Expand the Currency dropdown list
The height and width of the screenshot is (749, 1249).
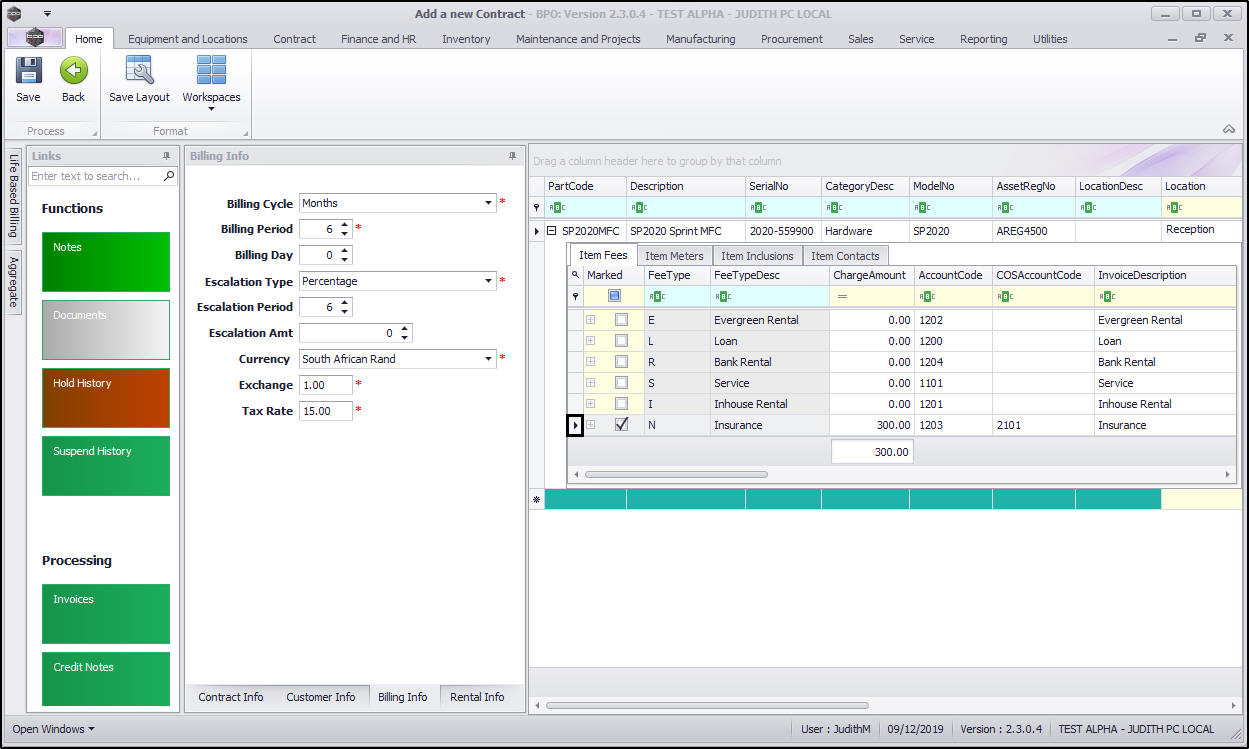tap(489, 359)
